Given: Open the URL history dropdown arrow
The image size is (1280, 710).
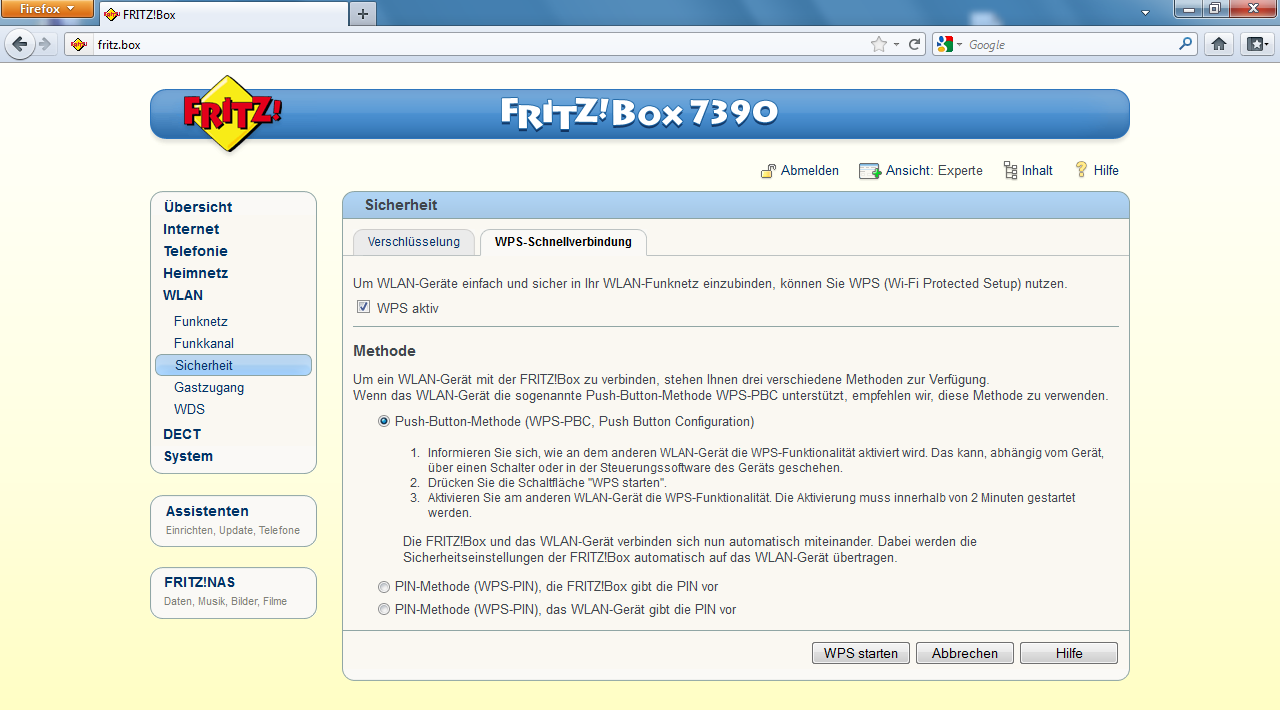Looking at the screenshot, I should click(x=896, y=44).
